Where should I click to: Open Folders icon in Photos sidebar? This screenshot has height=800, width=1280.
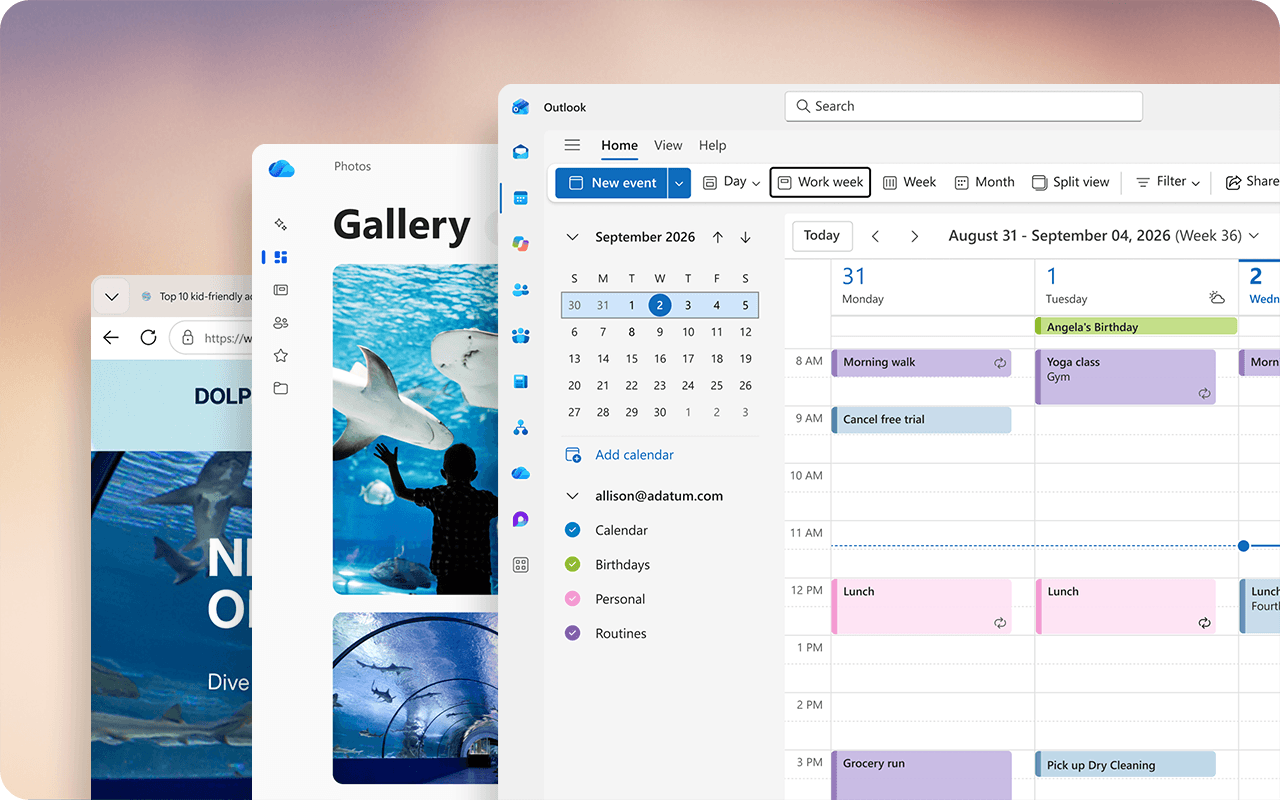tap(280, 388)
